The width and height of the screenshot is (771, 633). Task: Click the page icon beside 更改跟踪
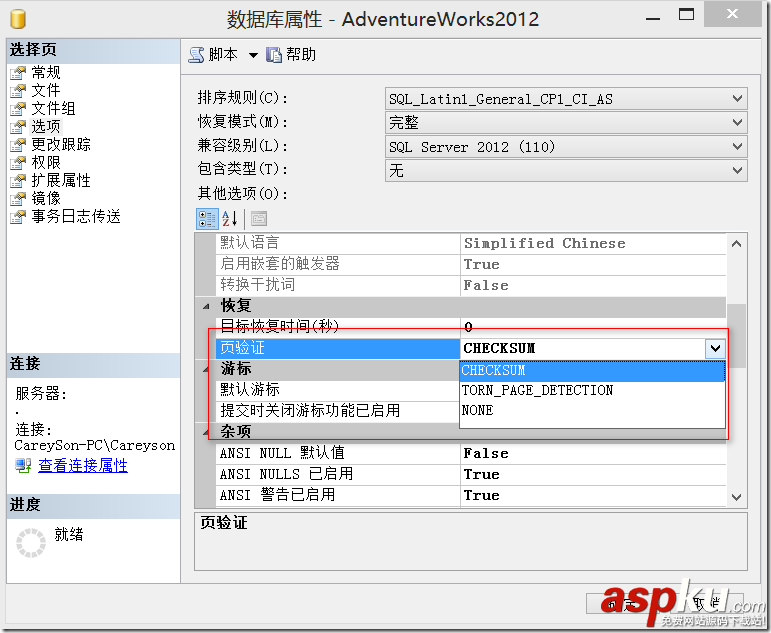pos(18,145)
